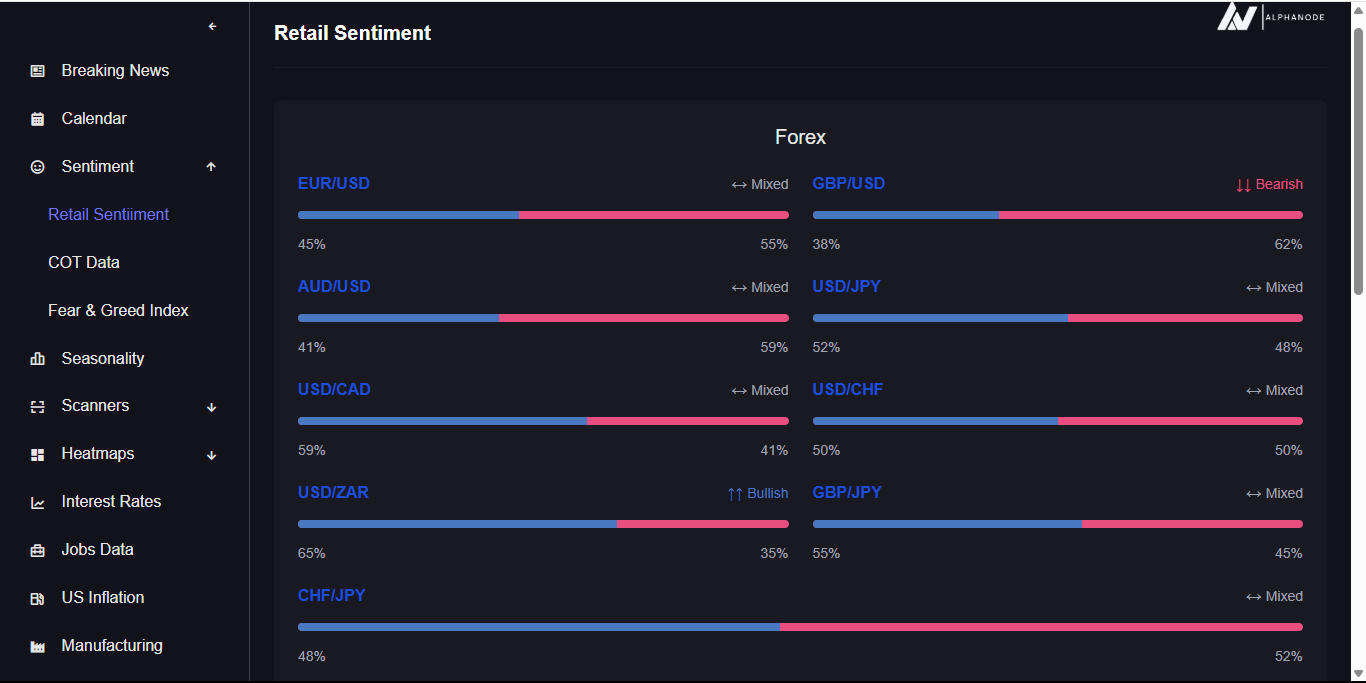Click the Manufacturing factory icon
Image resolution: width=1366 pixels, height=683 pixels.
point(38,647)
